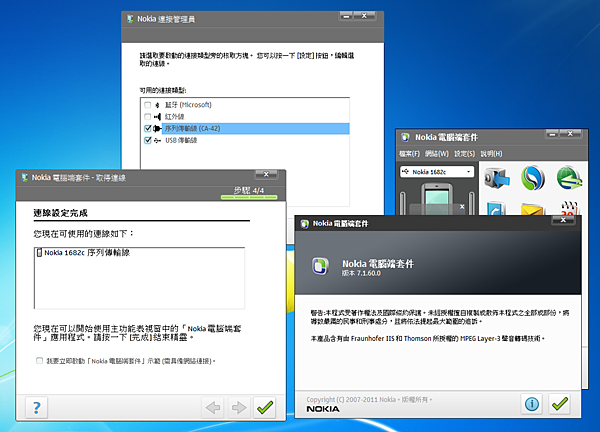Close the Nokia 連接管理員 window
Viewport: 600px width, 432px height.
click(364, 16)
